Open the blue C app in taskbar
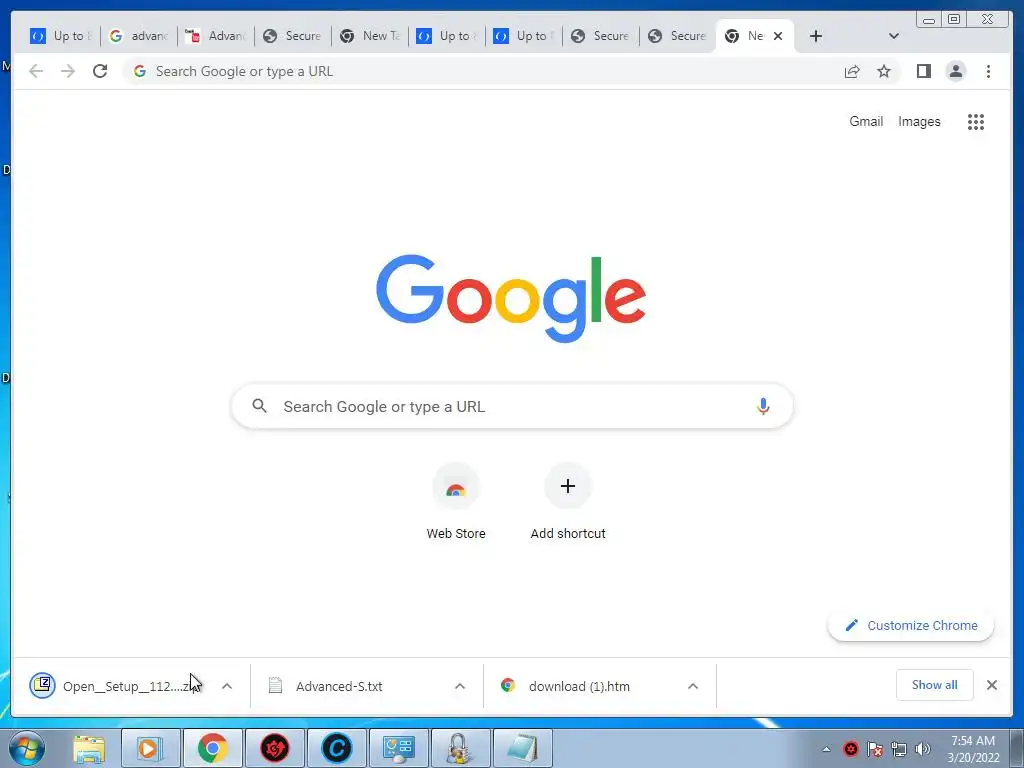 (x=337, y=748)
